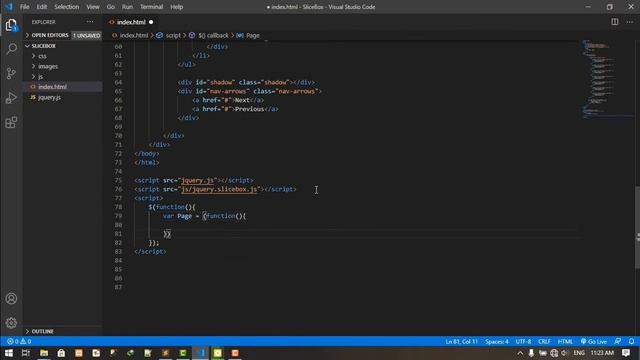Image resolution: width=640 pixels, height=360 pixels.
Task: Open the Extensions view
Action: pyautogui.click(x=11, y=122)
